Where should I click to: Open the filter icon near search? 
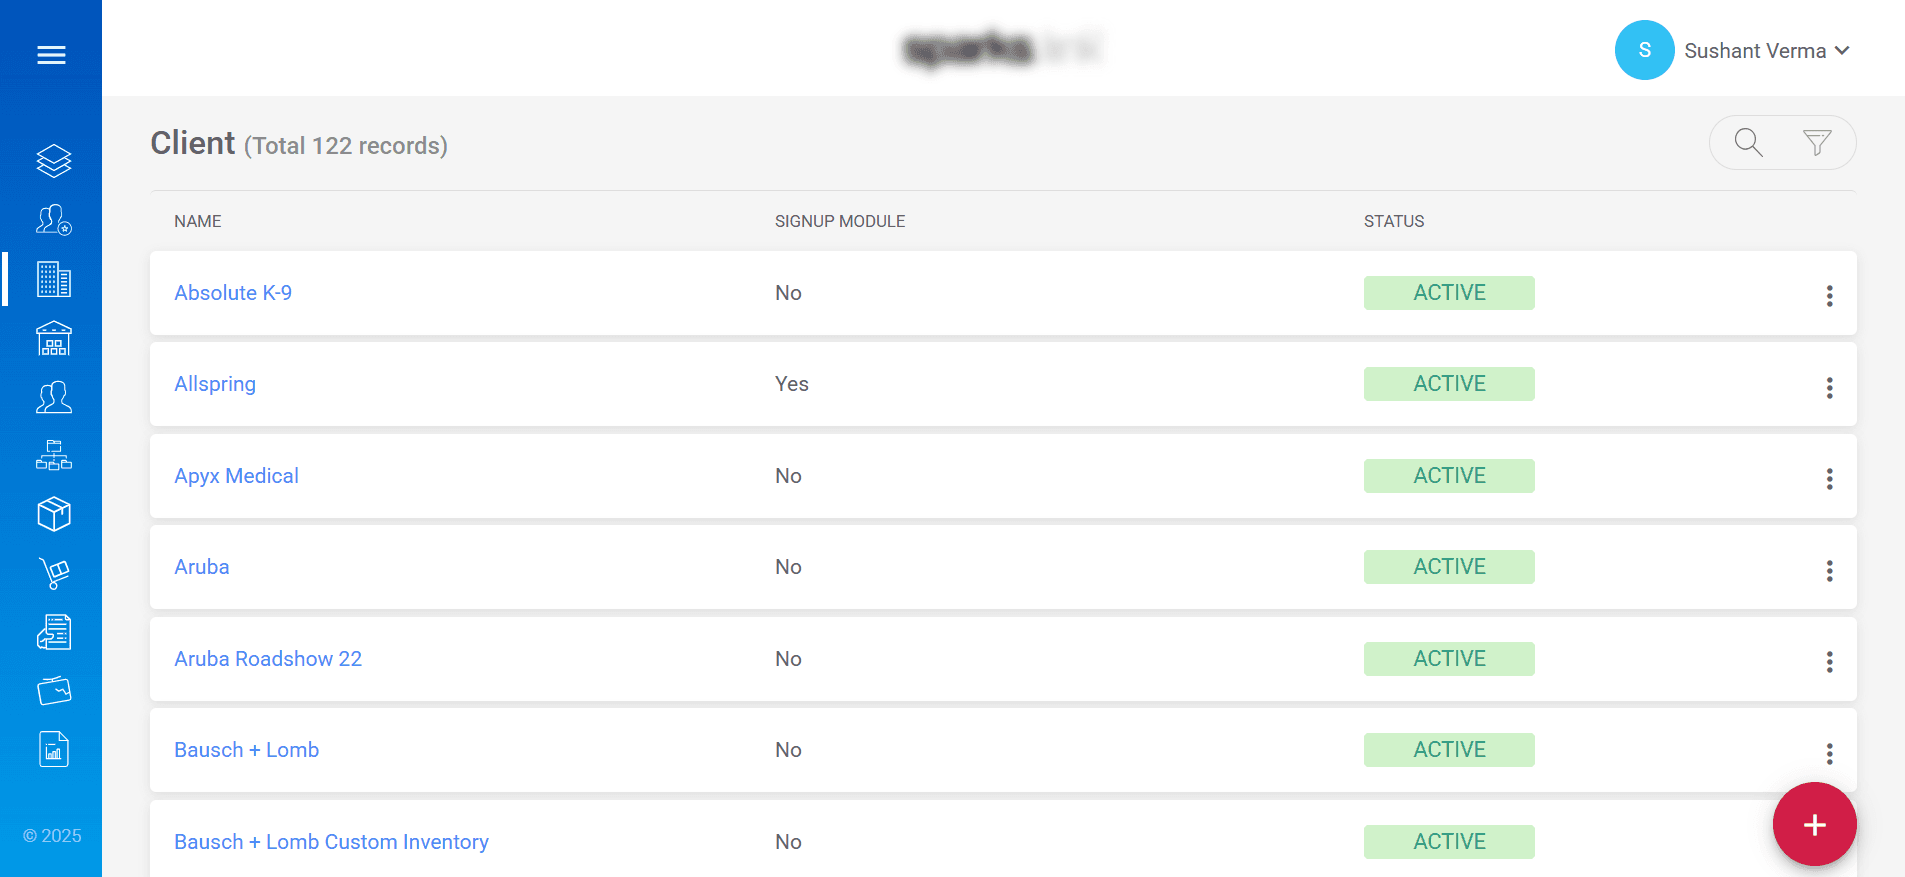click(1817, 142)
